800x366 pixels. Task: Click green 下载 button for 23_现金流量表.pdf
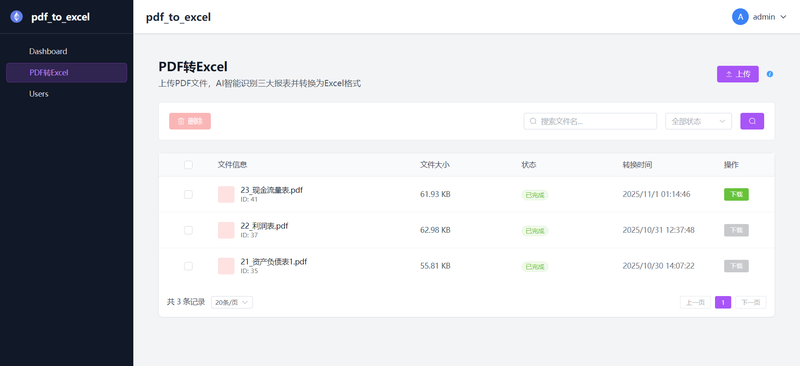coord(736,194)
